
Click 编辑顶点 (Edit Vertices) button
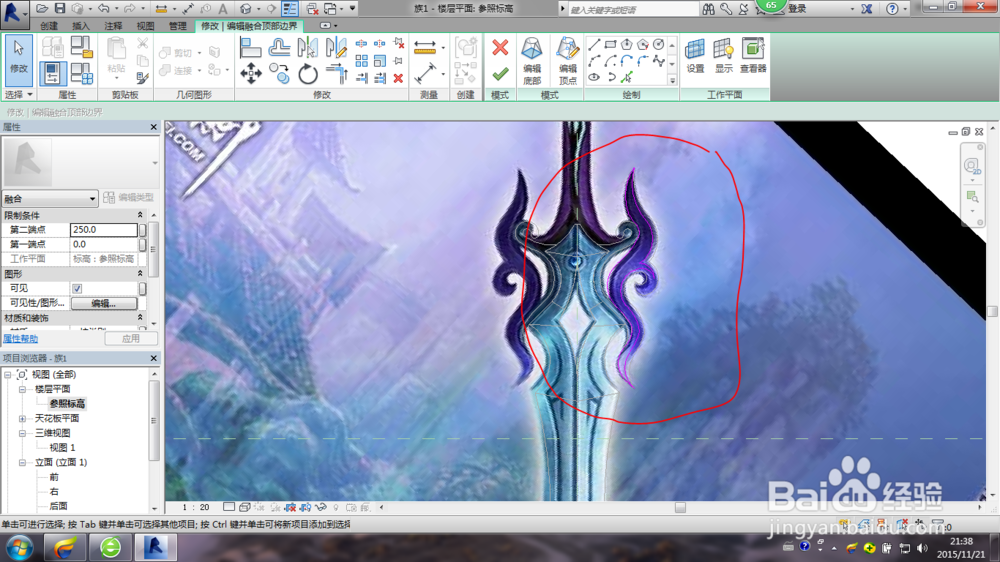click(x=567, y=61)
